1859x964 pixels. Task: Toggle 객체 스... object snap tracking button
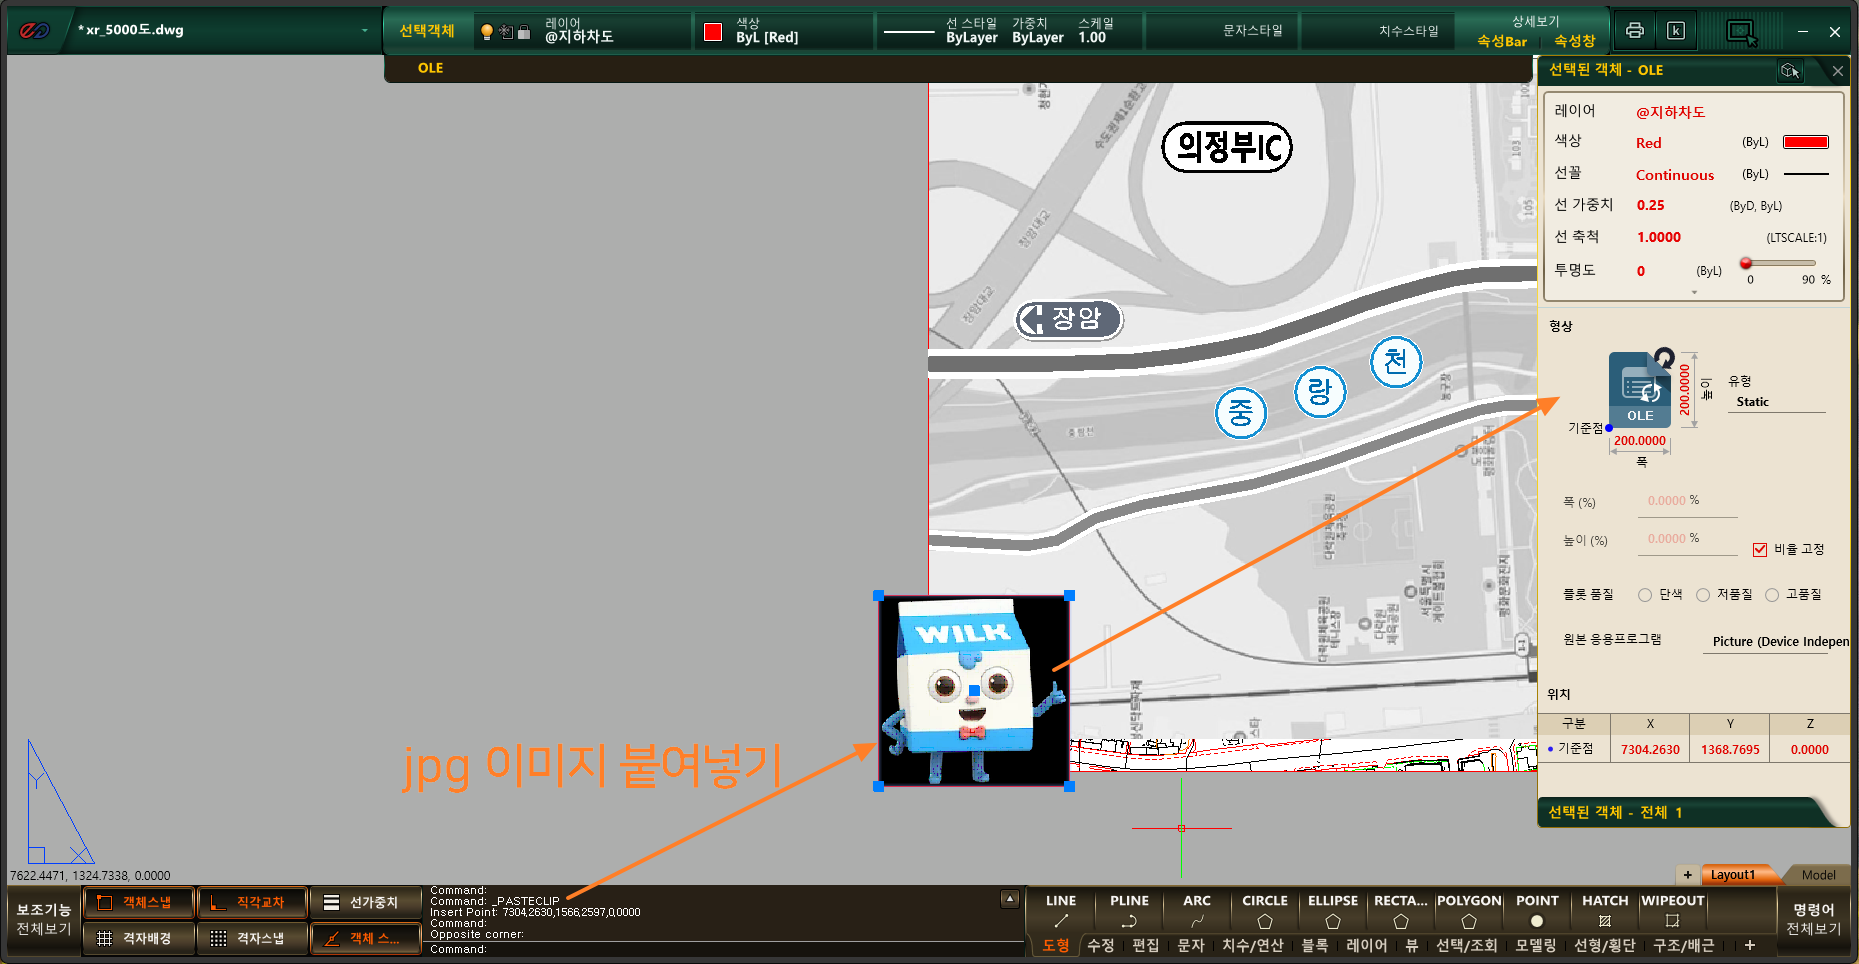[x=365, y=938]
